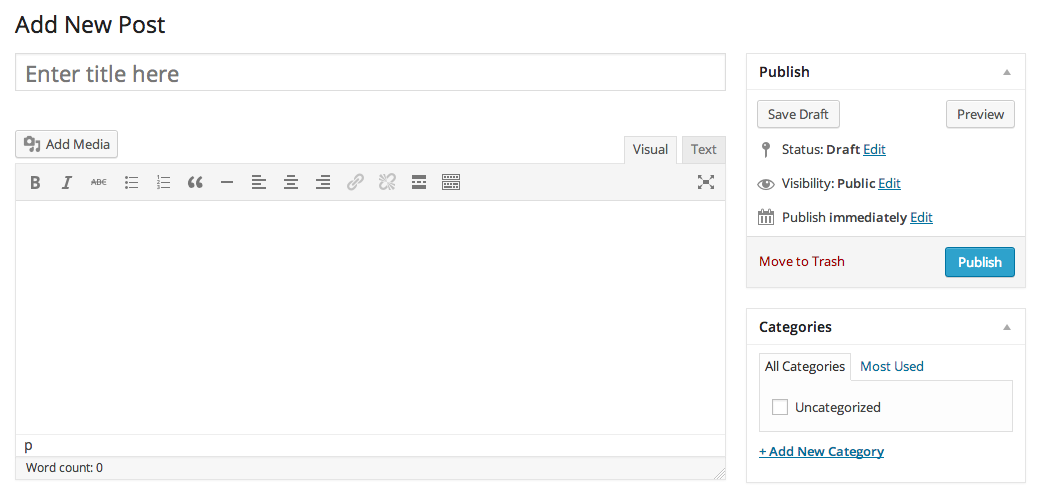Collapse the Categories panel
The width and height of the screenshot is (1042, 498).
pos(1007,327)
